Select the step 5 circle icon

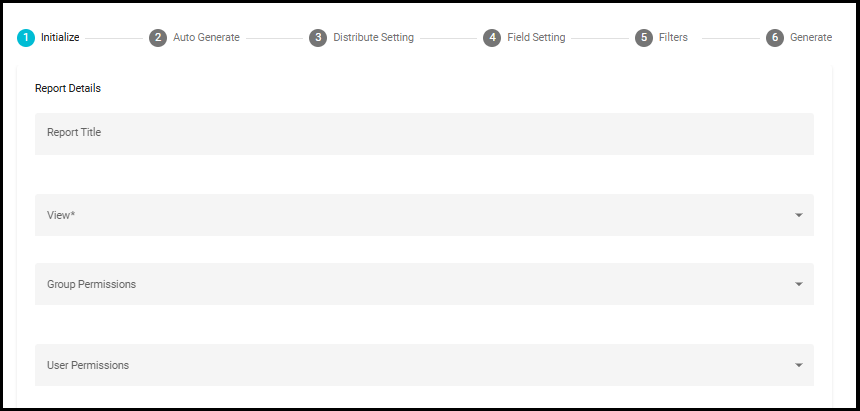(644, 38)
